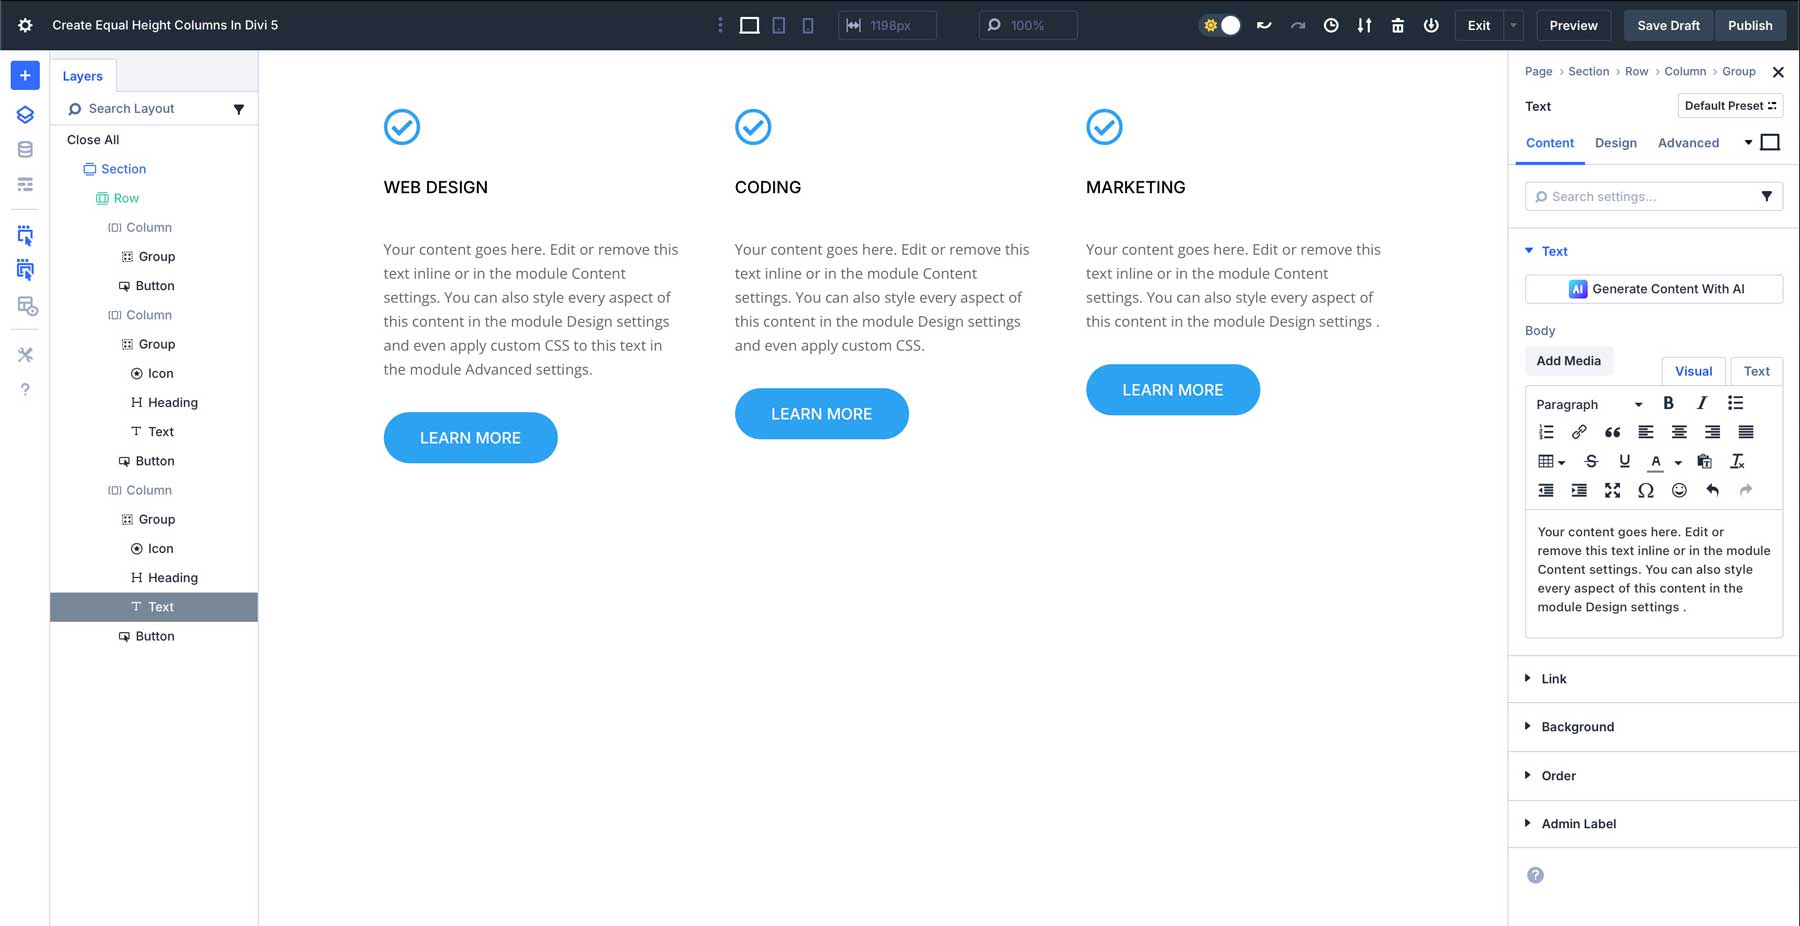The height and width of the screenshot is (926, 1800).
Task: Open the portability import/export arrows icon
Action: click(x=1364, y=25)
